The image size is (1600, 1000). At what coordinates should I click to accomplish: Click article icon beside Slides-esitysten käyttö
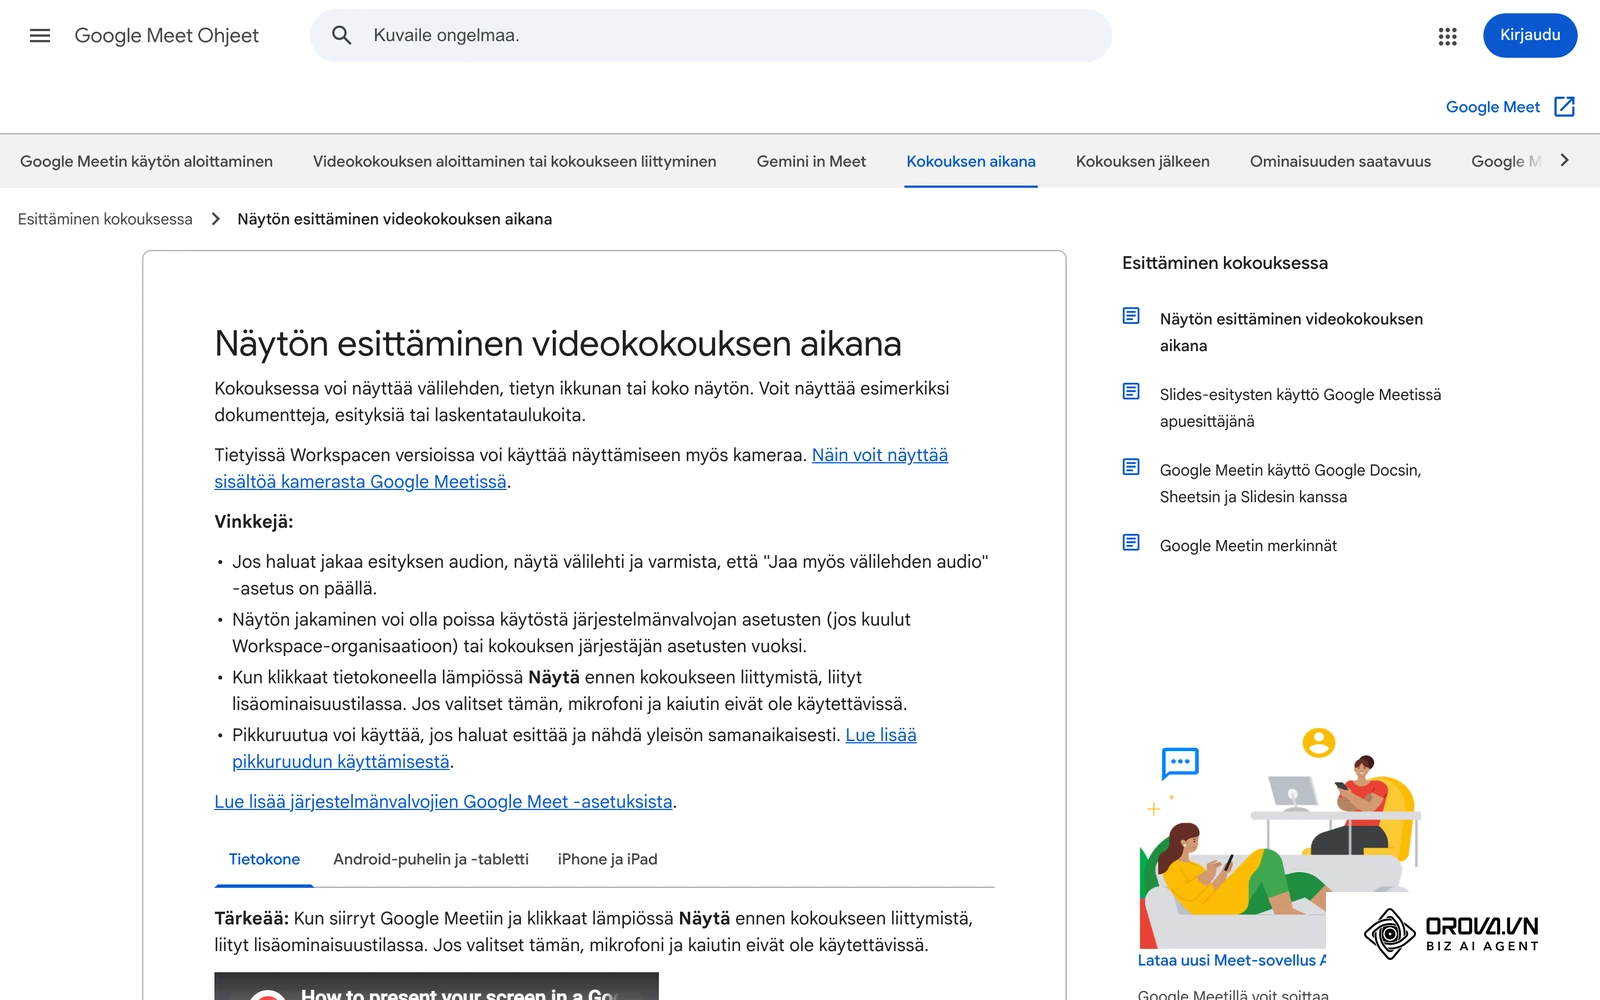[x=1131, y=391]
